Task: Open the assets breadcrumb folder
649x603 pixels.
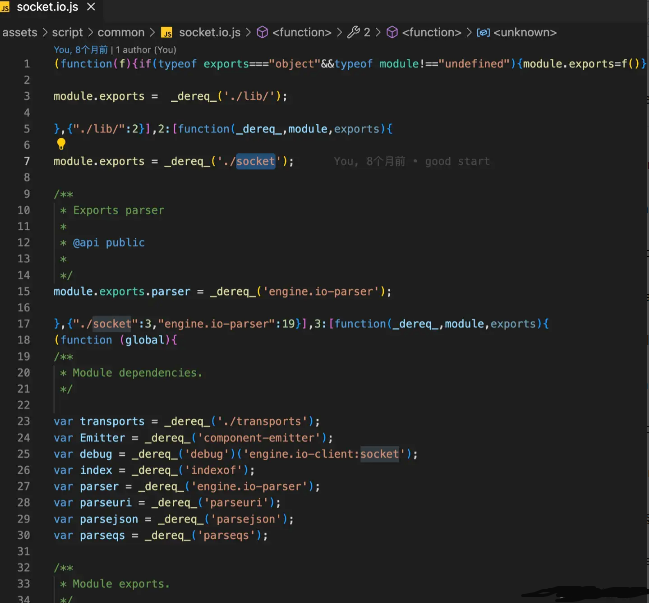Action: pyautogui.click(x=19, y=32)
